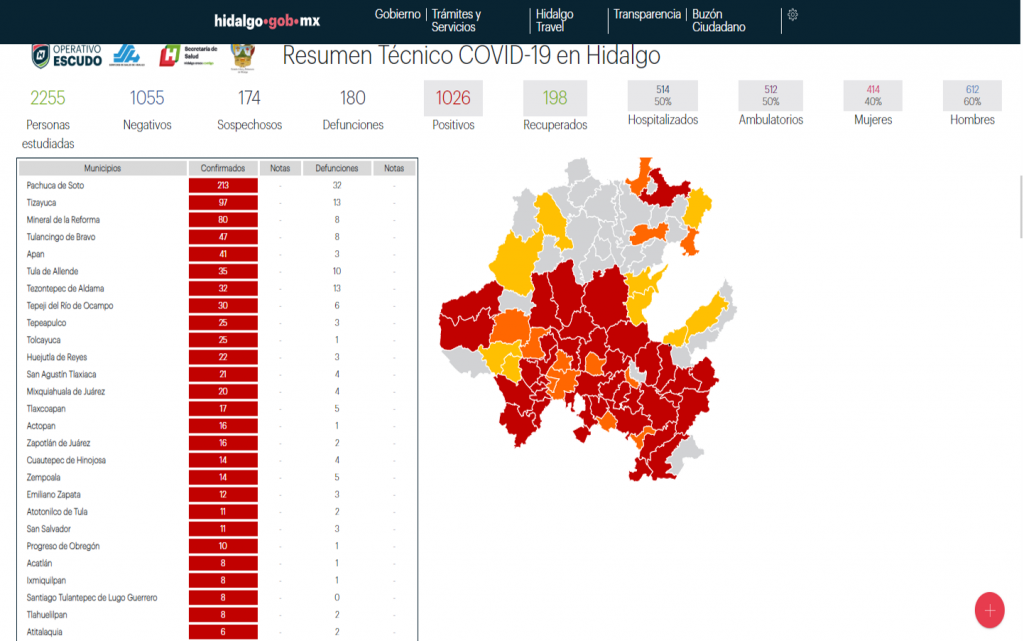1024x641 pixels.
Task: Click the red plus floating button
Action: 988,610
